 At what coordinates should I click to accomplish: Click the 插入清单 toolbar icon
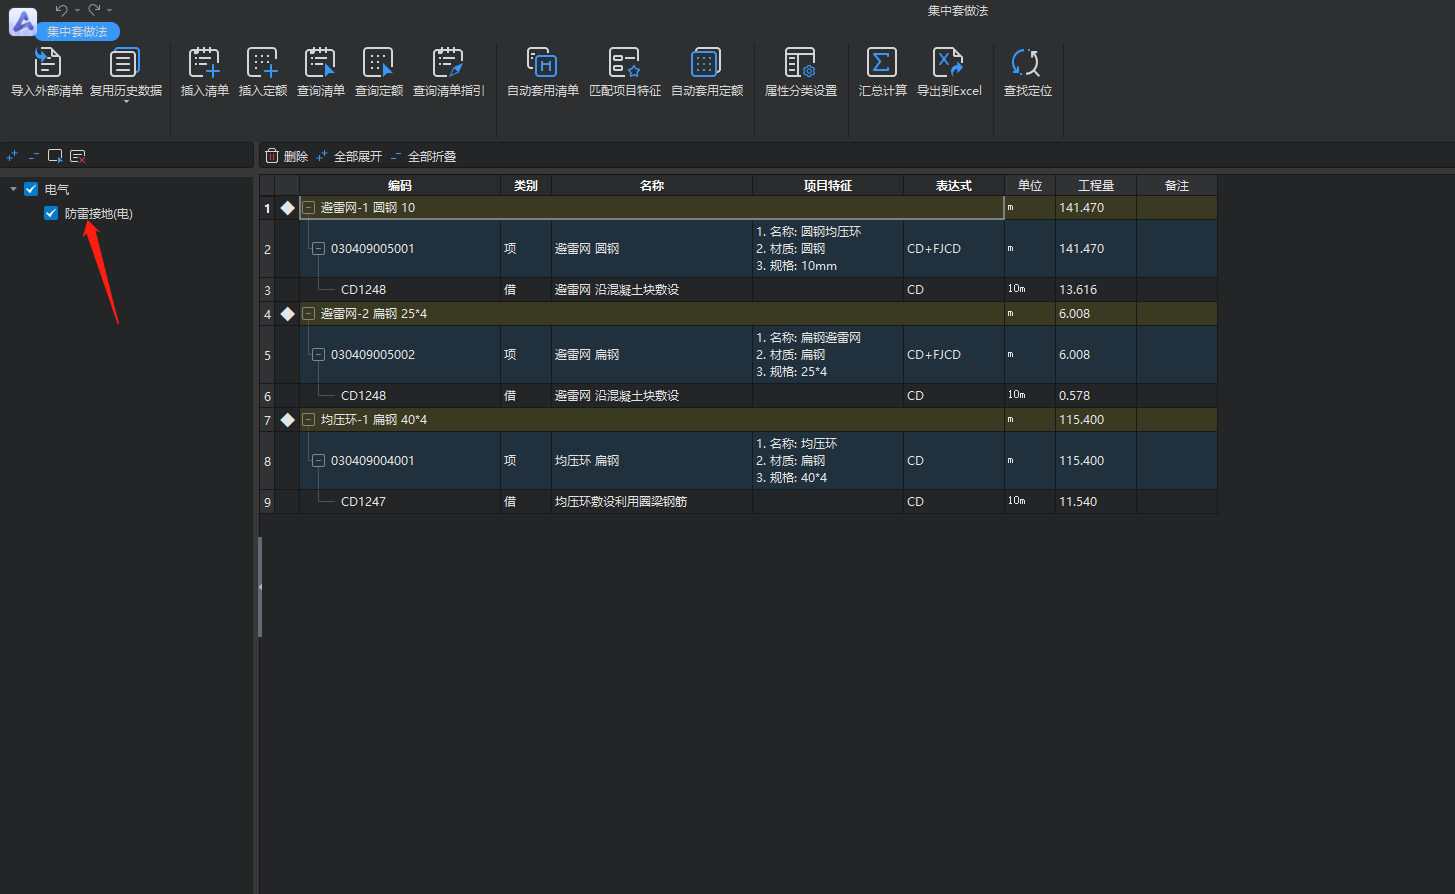205,63
